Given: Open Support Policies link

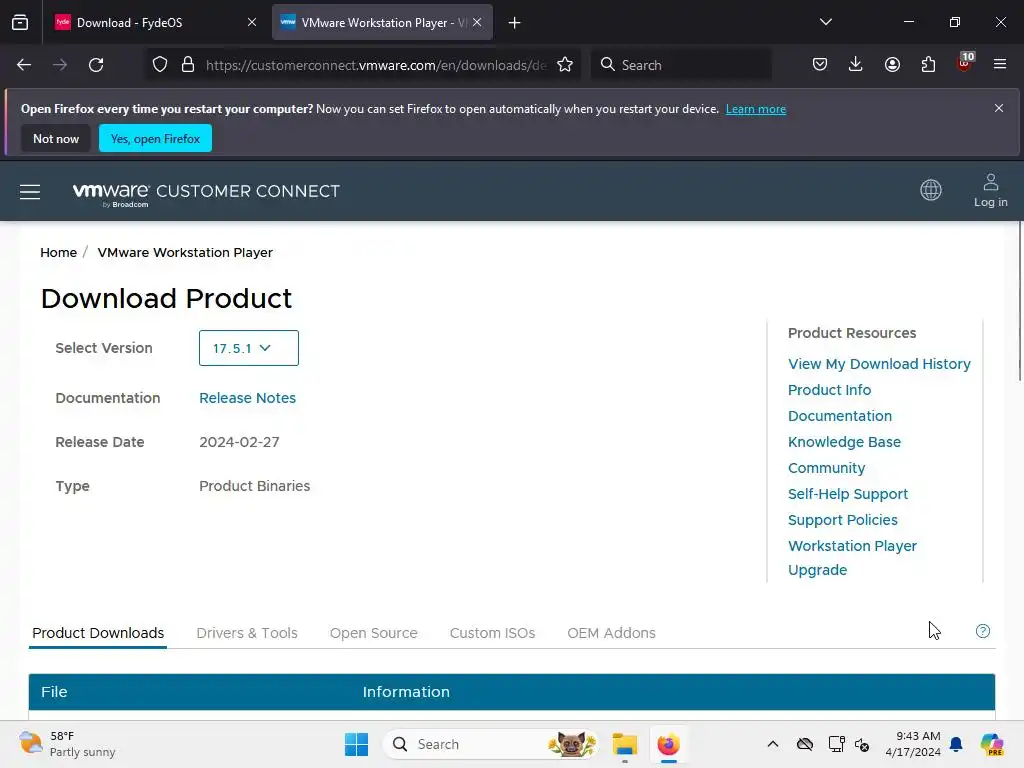Looking at the screenshot, I should click(x=842, y=520).
